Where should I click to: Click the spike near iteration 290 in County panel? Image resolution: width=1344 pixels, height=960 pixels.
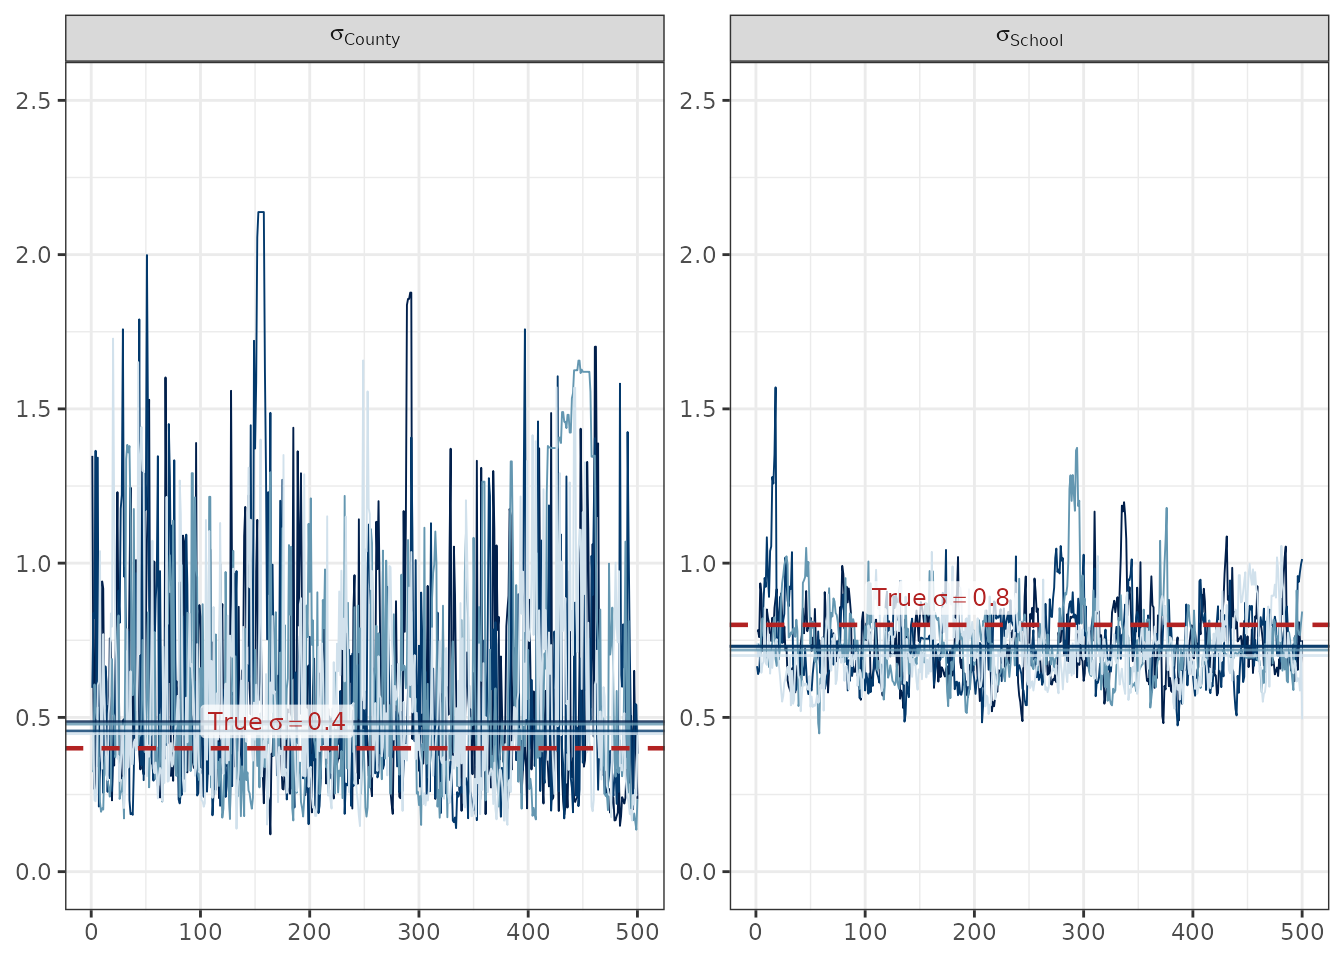[x=410, y=294]
